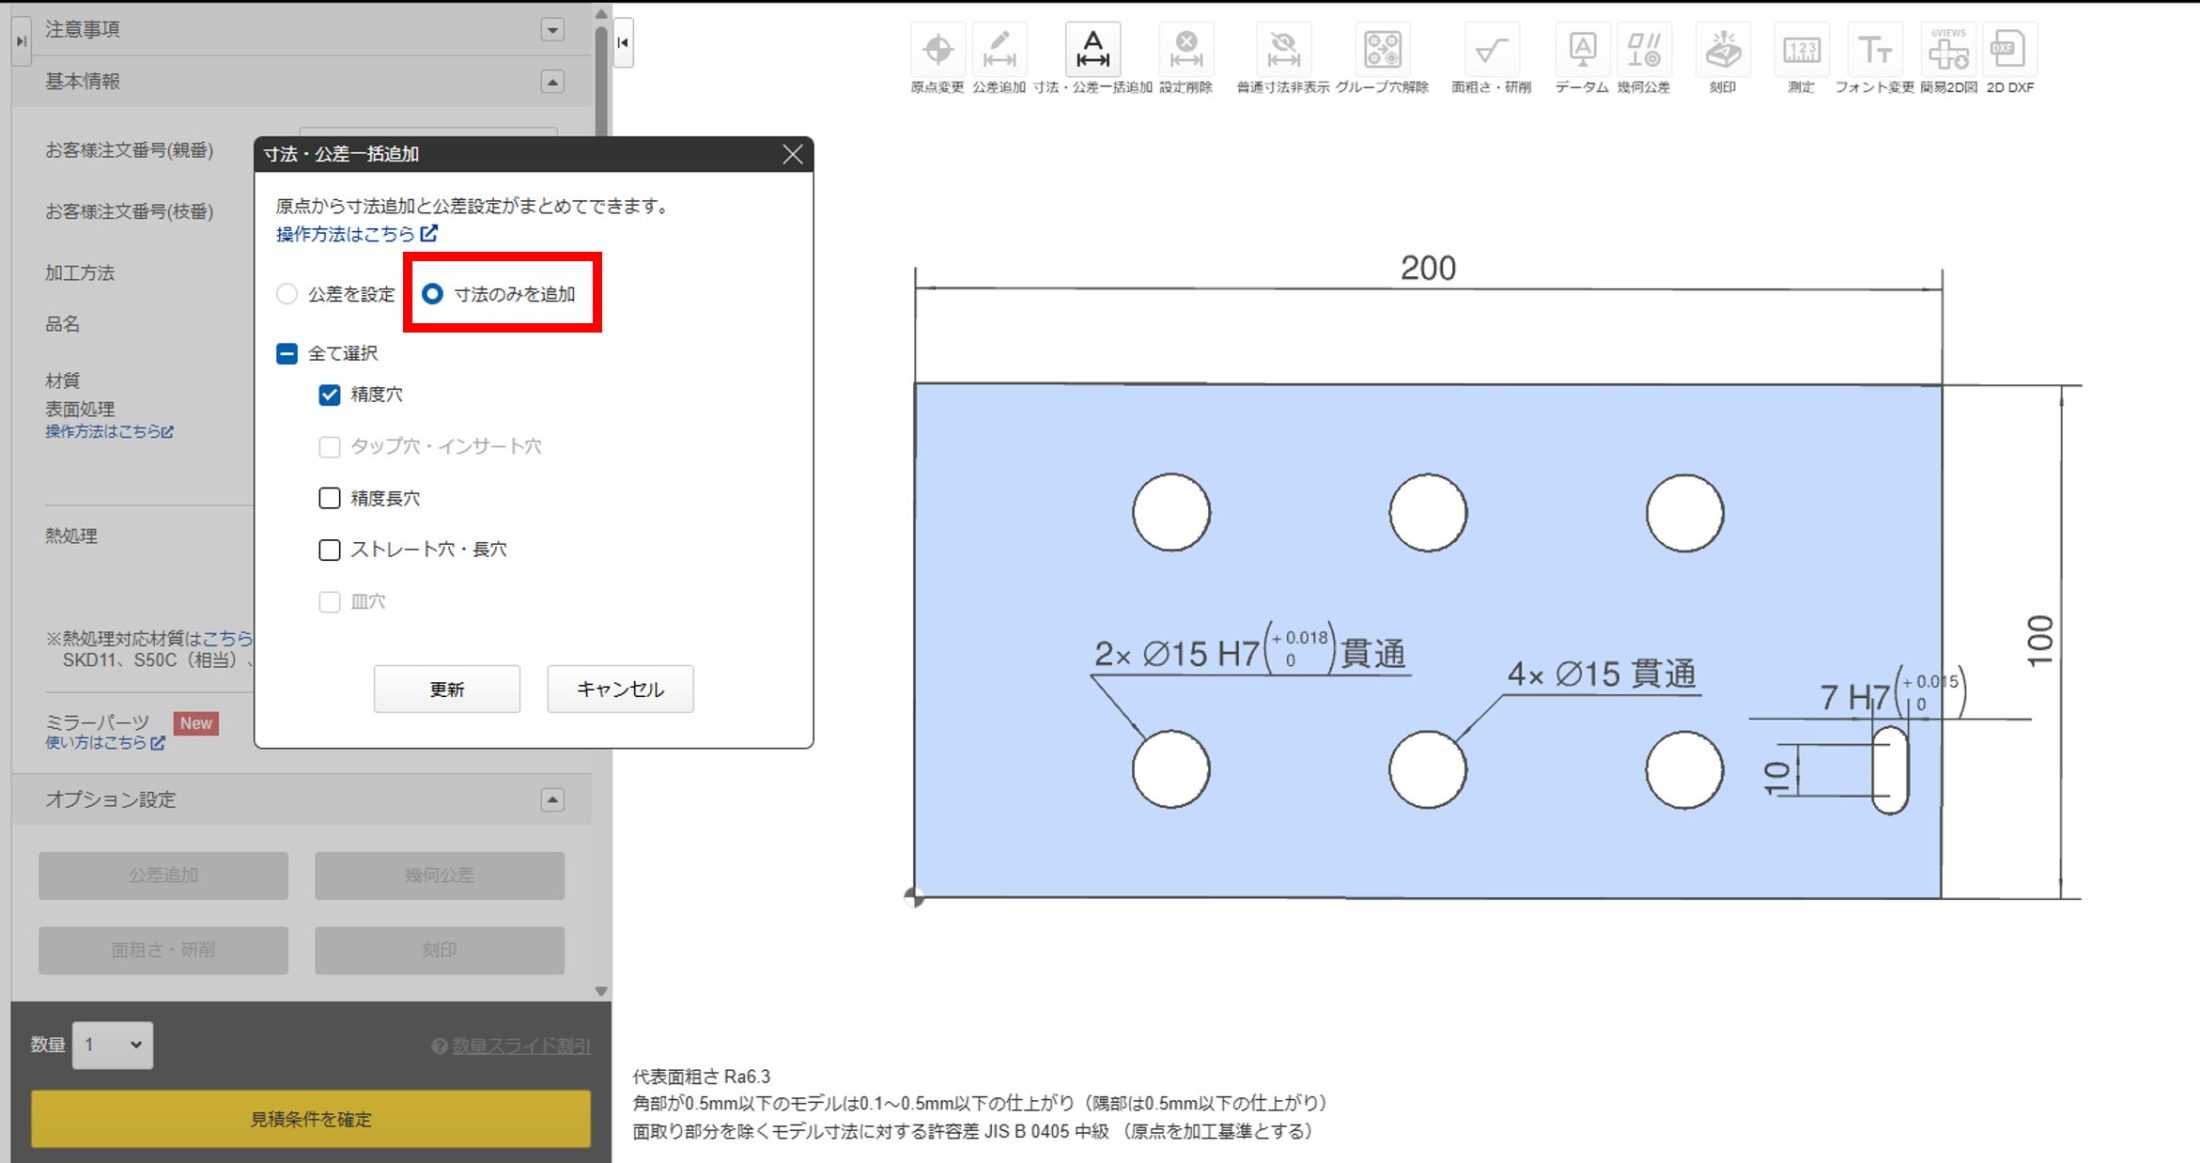Expand the 注意事項 section

click(552, 30)
